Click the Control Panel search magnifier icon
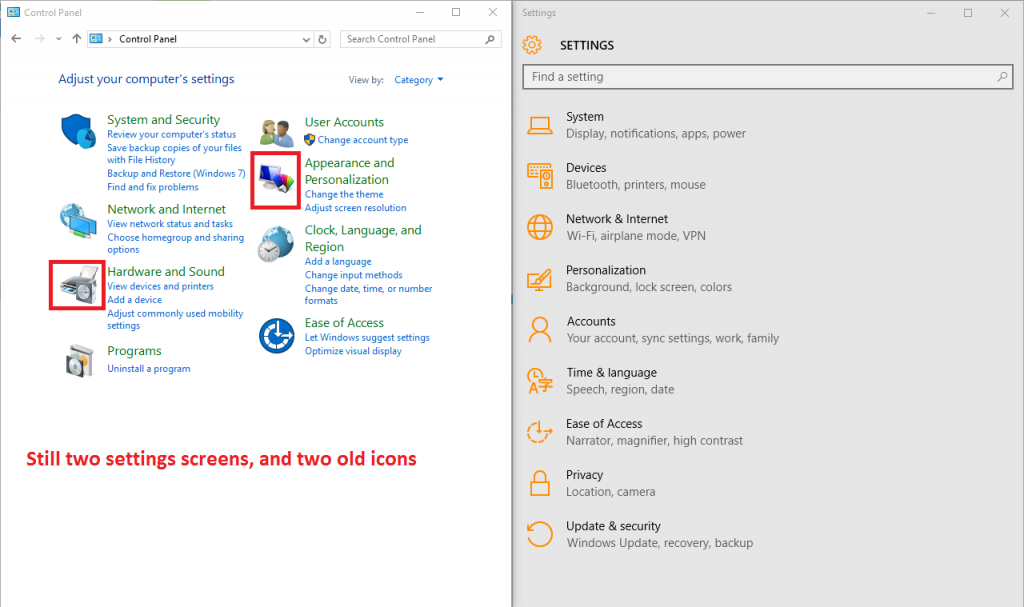This screenshot has width=1024, height=607. pos(490,39)
